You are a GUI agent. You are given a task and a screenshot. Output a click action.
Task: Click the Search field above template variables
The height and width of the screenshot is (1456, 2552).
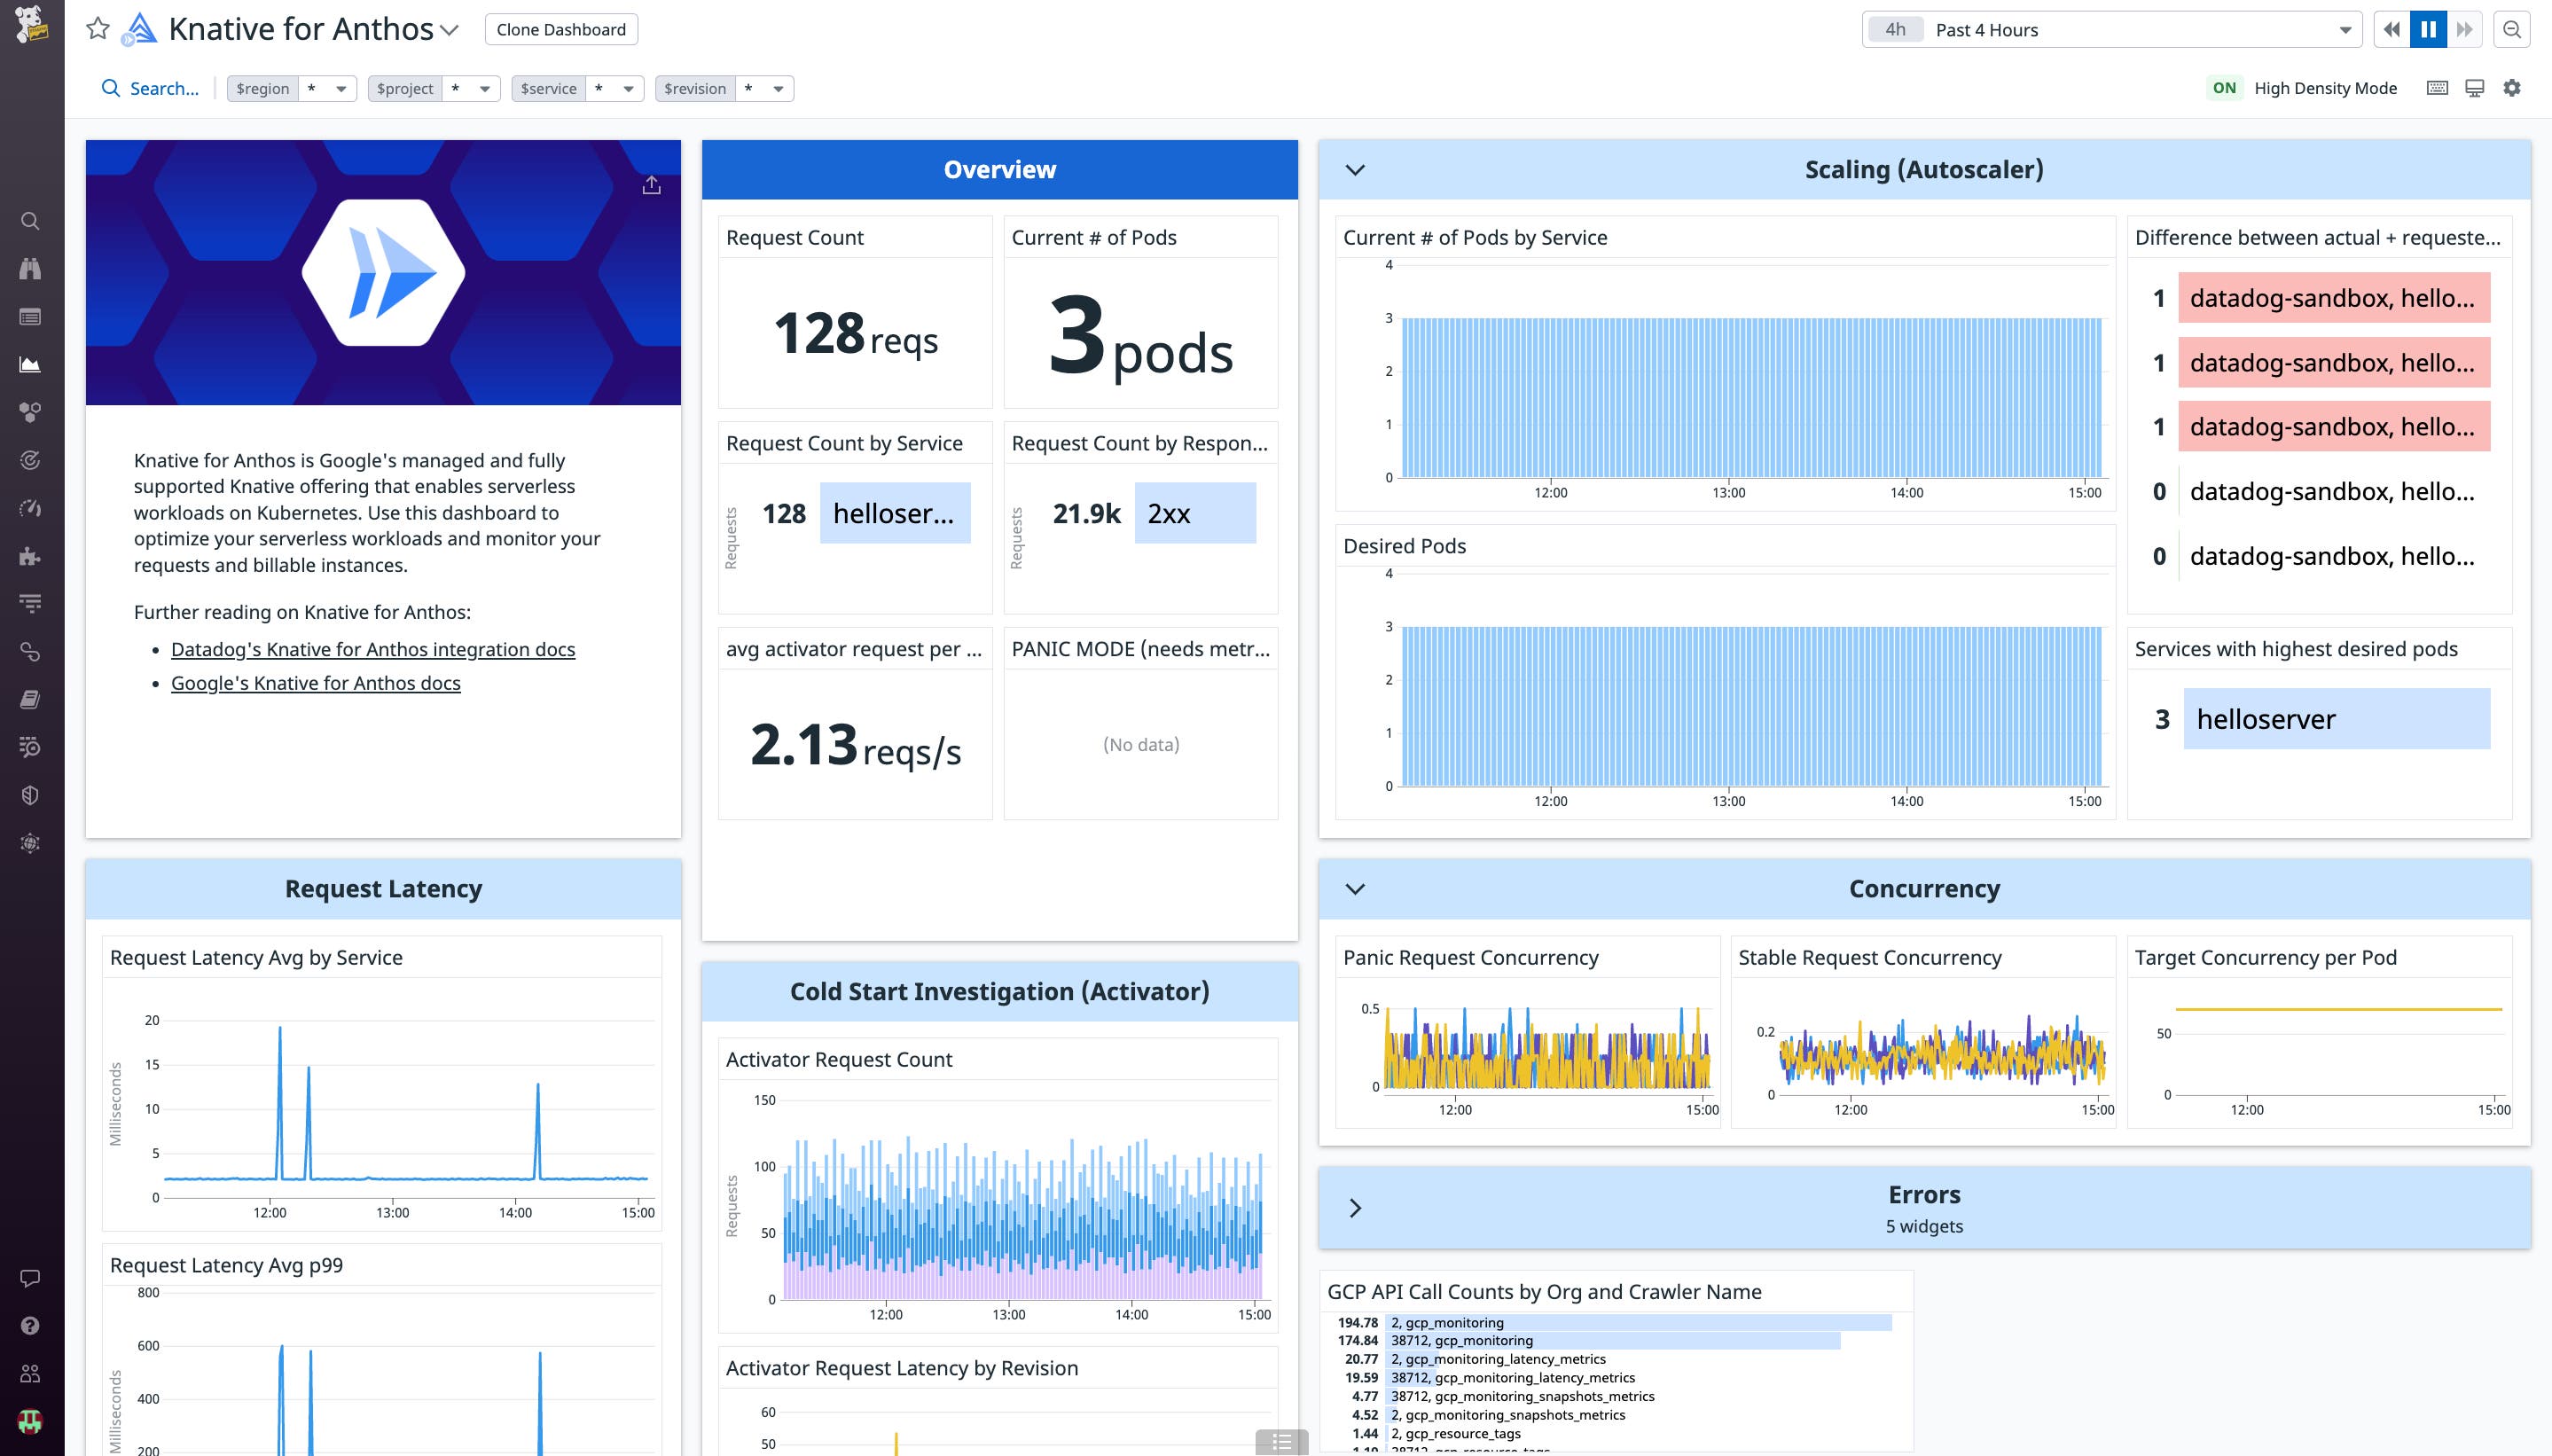pos(149,88)
